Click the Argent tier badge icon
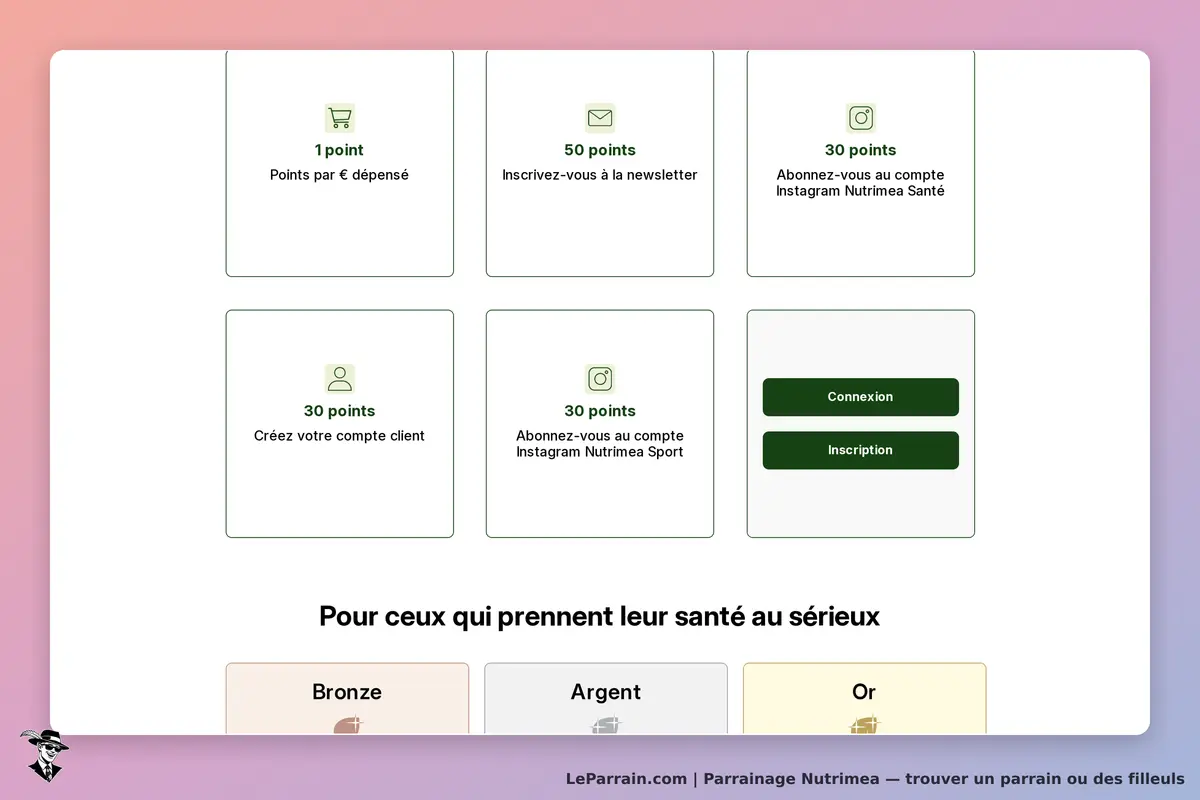This screenshot has width=1200, height=800. pos(606,725)
